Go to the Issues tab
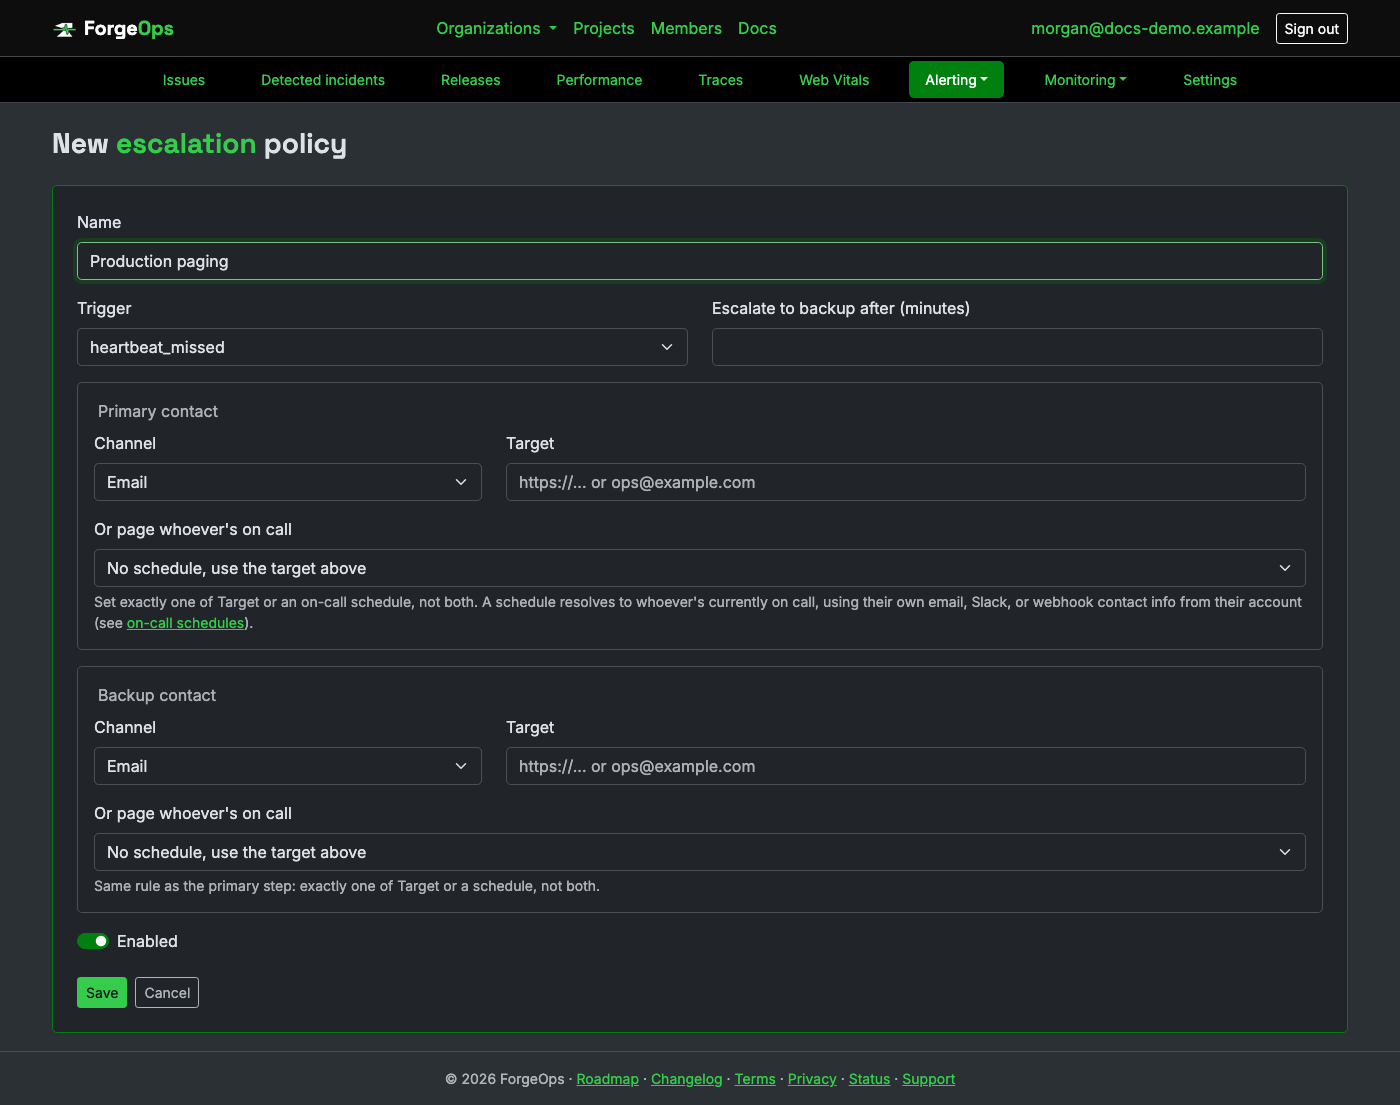The width and height of the screenshot is (1400, 1105). pyautogui.click(x=184, y=80)
